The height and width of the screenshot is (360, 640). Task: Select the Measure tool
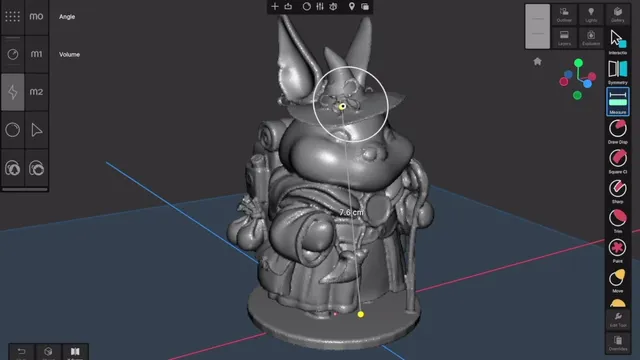point(618,102)
